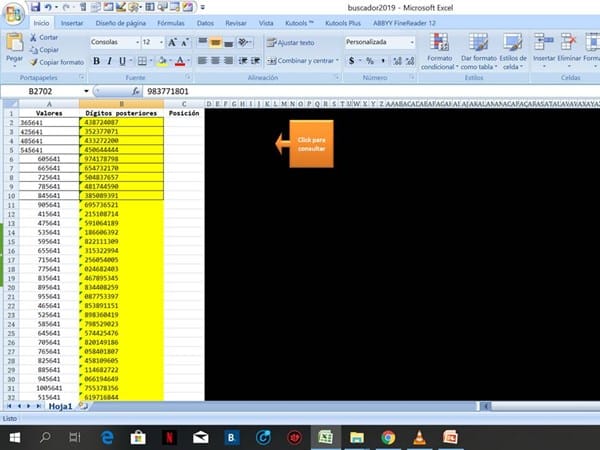Toggle middle vertical alignment
The height and width of the screenshot is (450, 600).
tap(215, 42)
